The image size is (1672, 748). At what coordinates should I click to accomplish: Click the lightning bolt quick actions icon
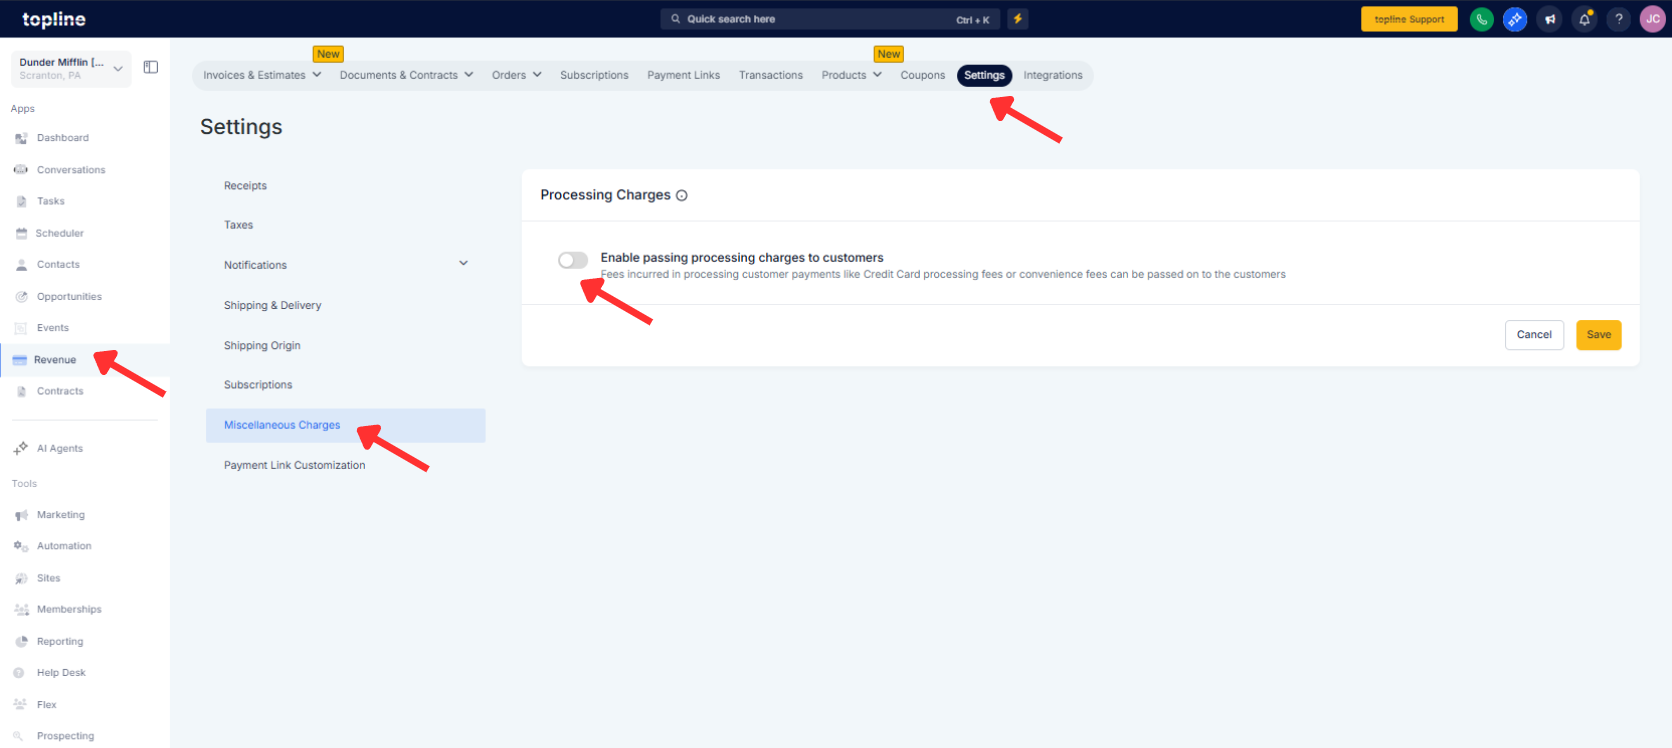coord(1018,19)
